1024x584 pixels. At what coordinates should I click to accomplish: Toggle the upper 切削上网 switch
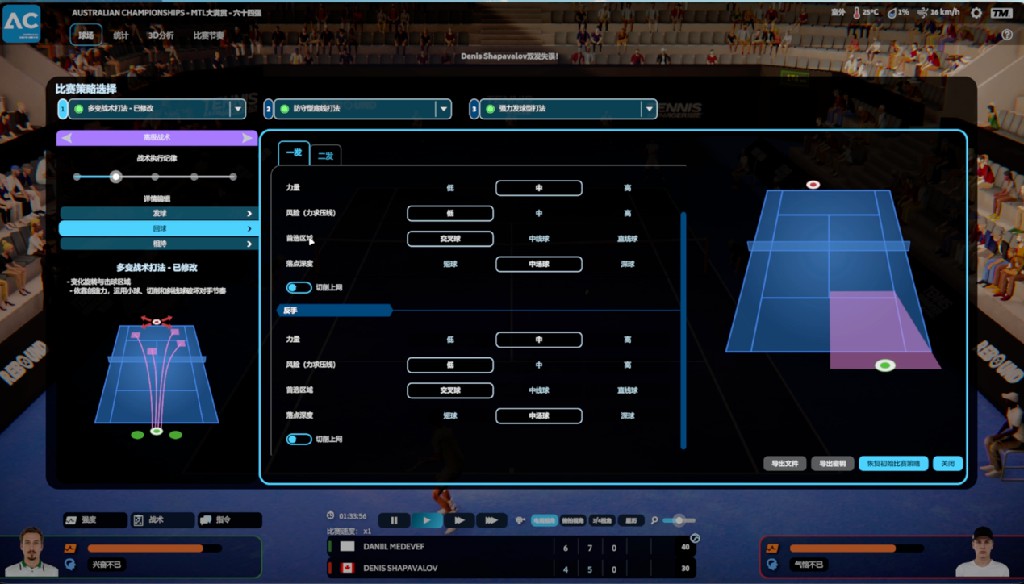coord(298,288)
